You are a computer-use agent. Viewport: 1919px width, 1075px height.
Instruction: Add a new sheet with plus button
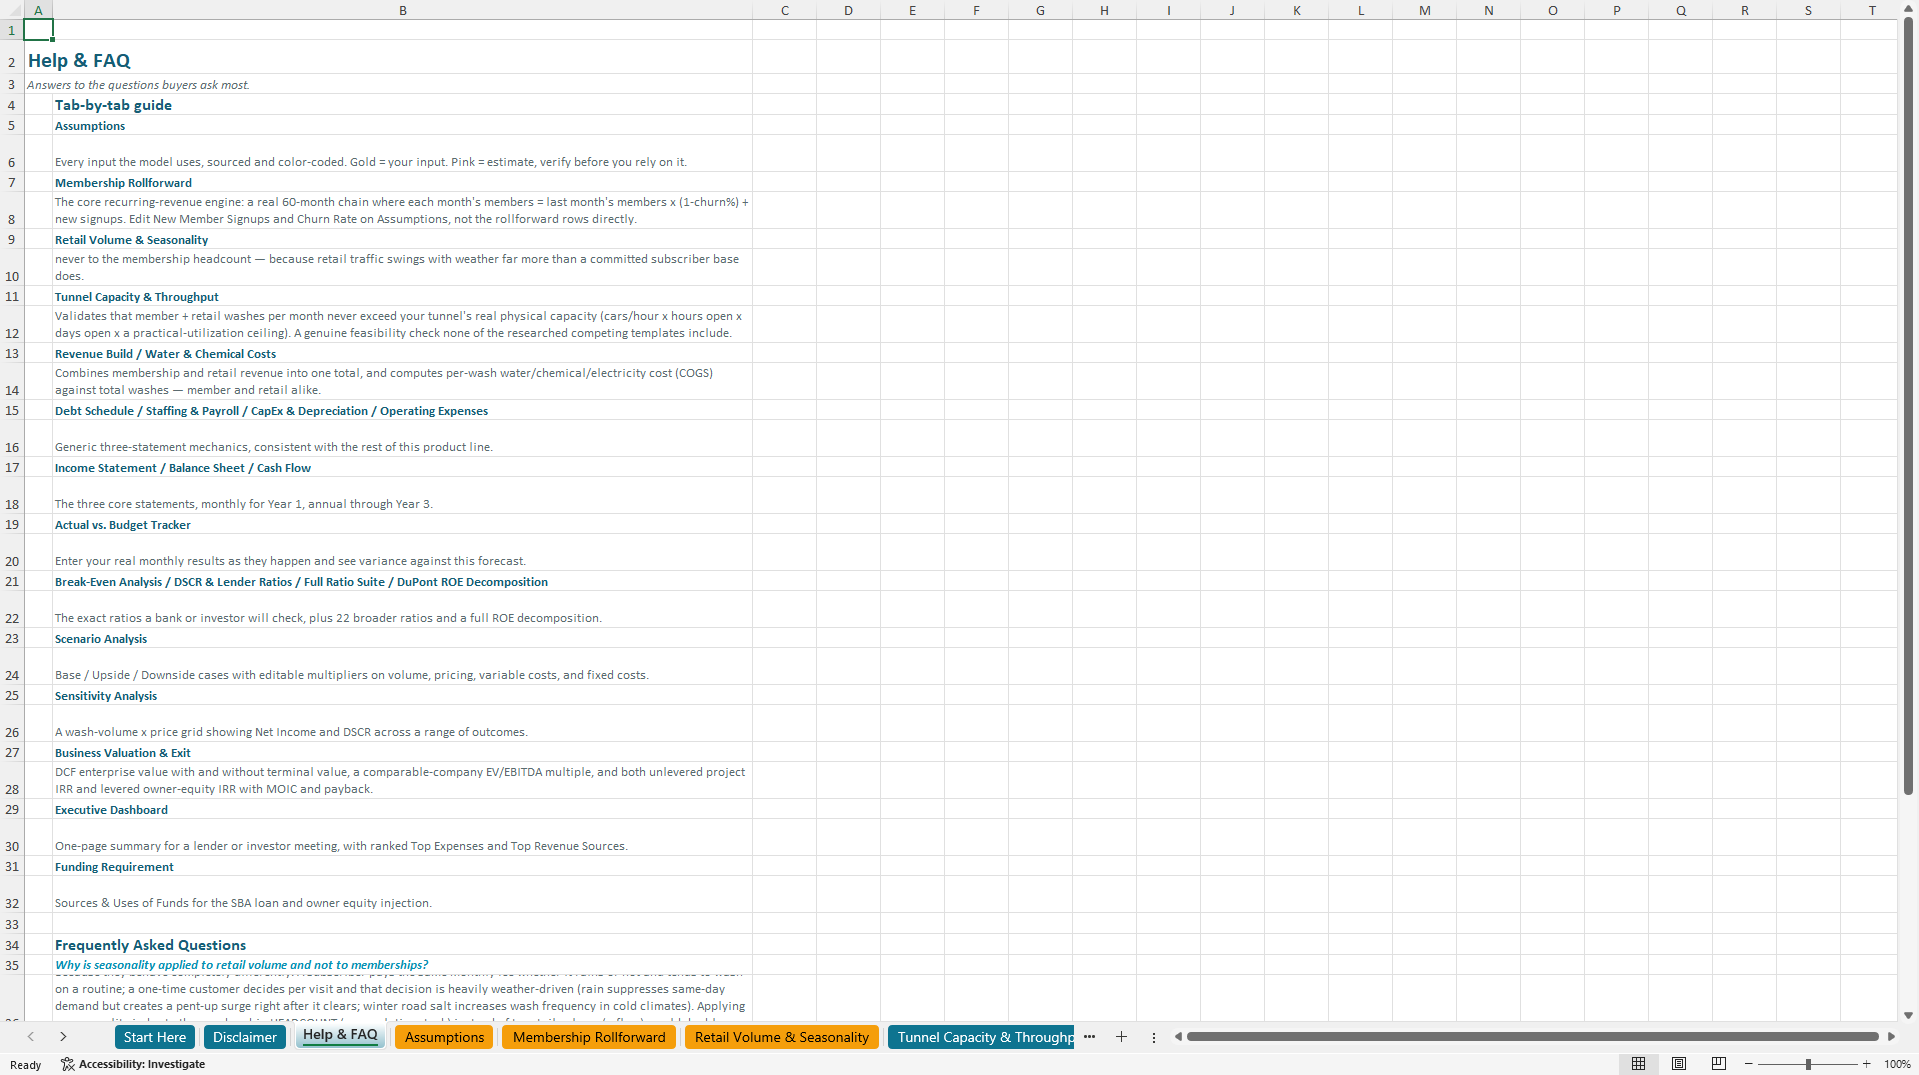(x=1121, y=1037)
